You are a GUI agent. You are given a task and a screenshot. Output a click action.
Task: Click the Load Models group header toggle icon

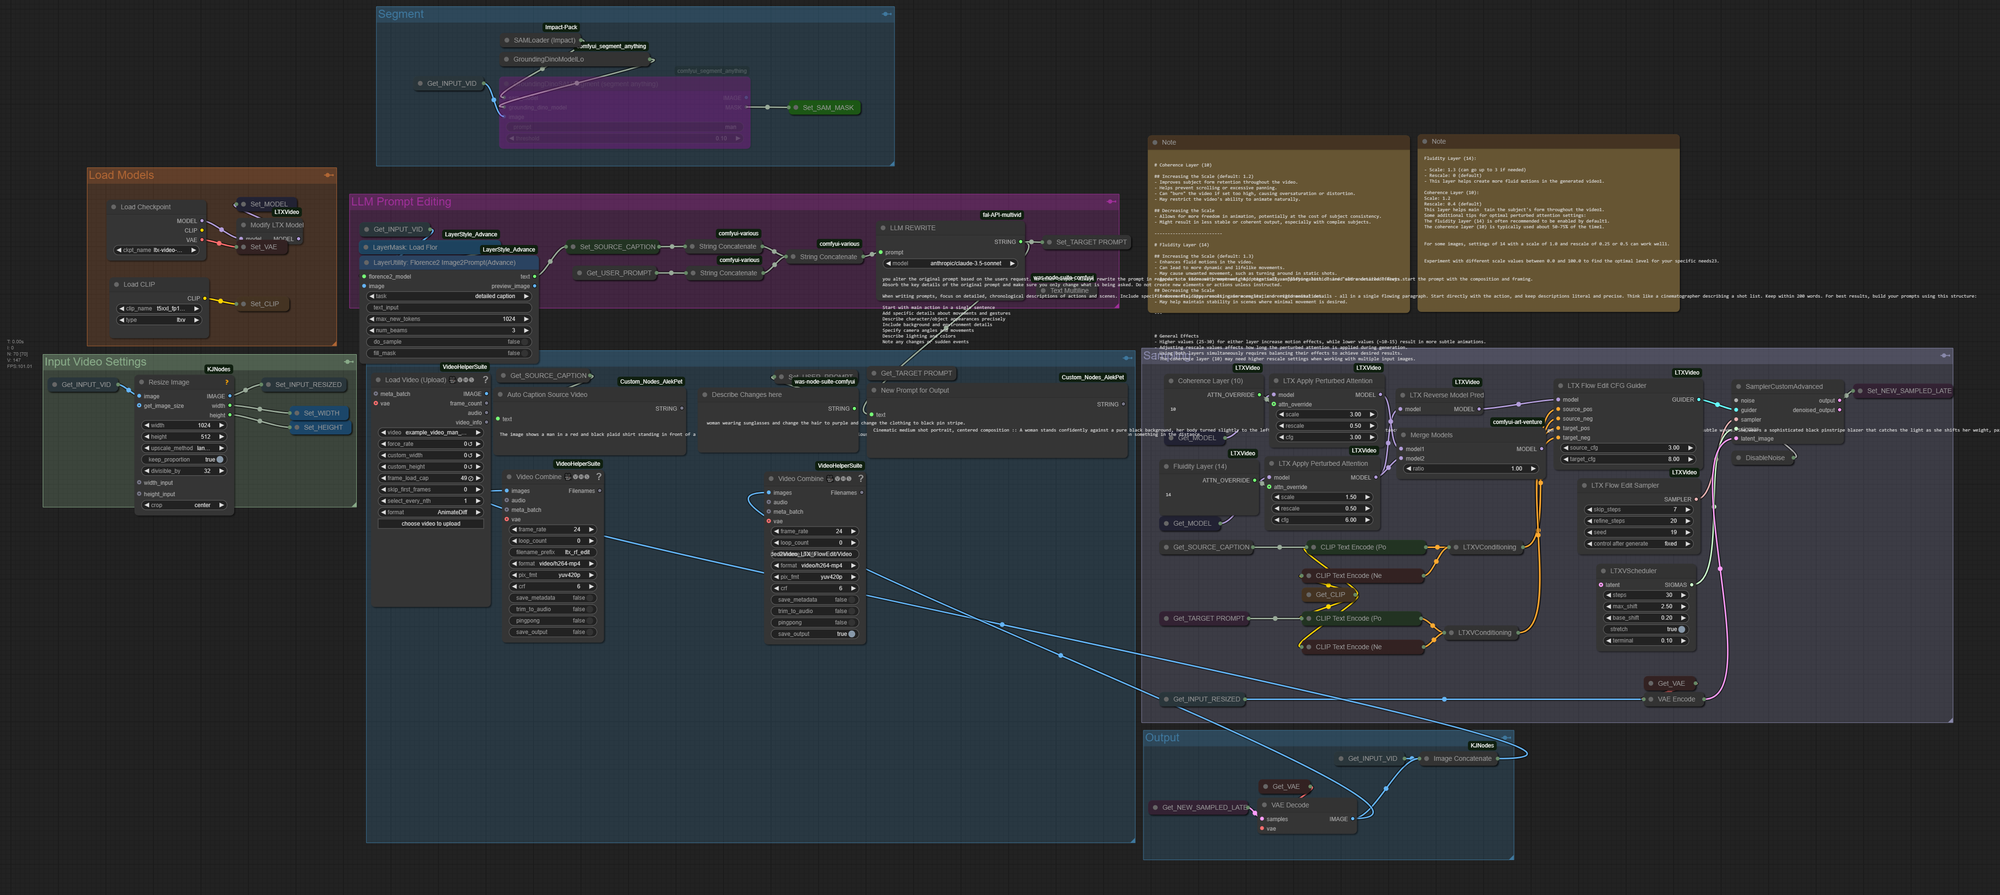(328, 175)
